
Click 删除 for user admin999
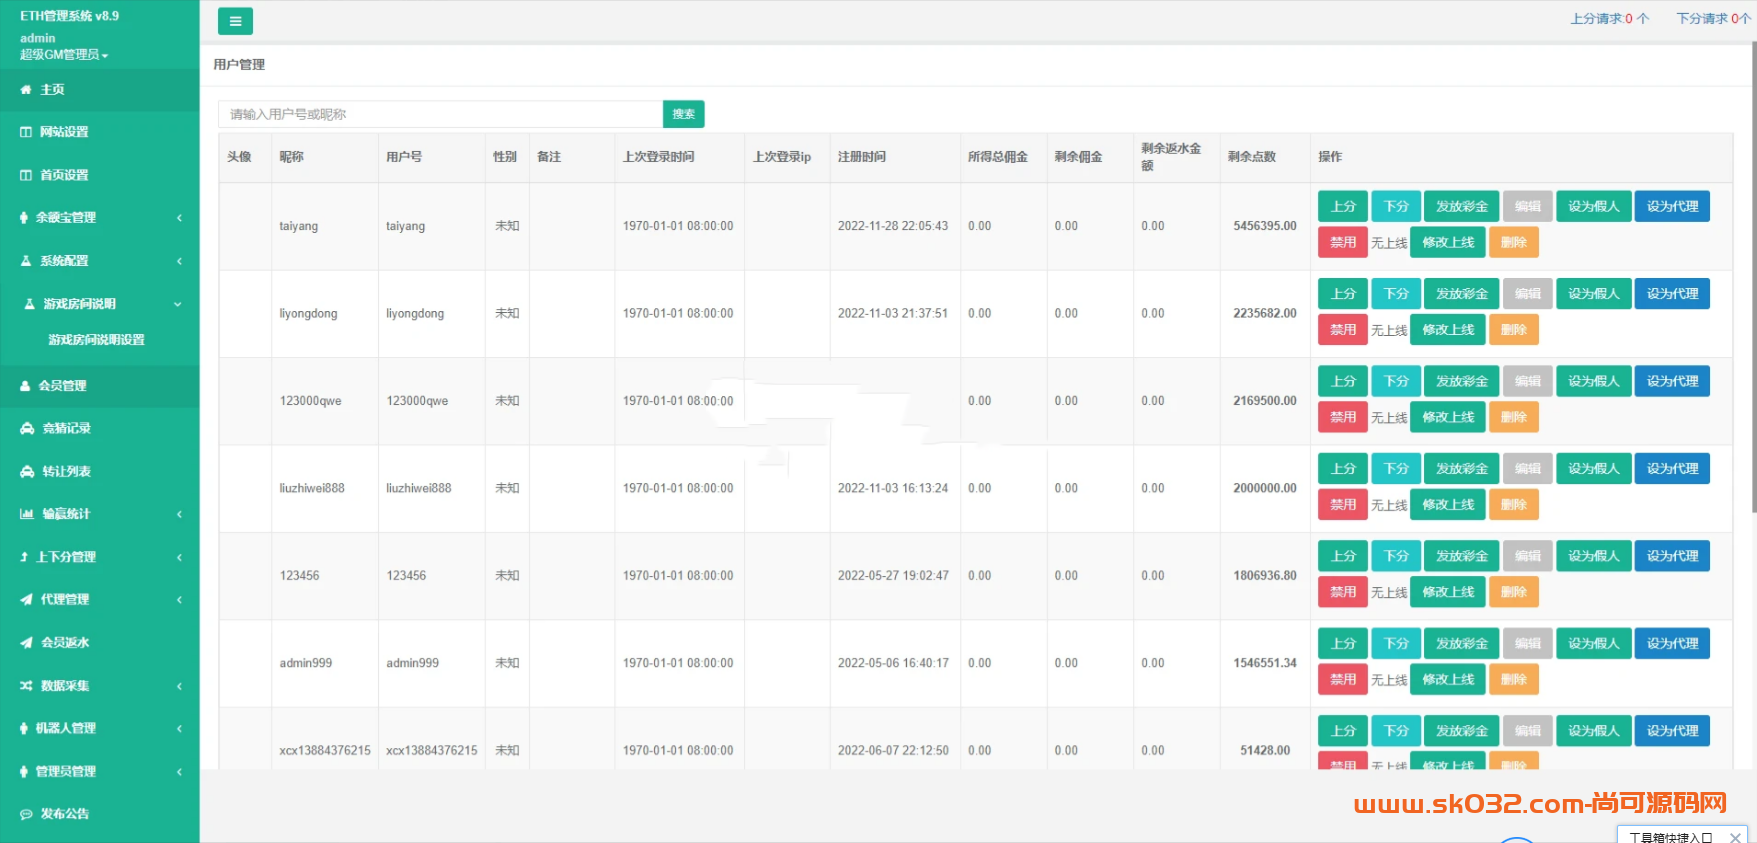(1514, 679)
